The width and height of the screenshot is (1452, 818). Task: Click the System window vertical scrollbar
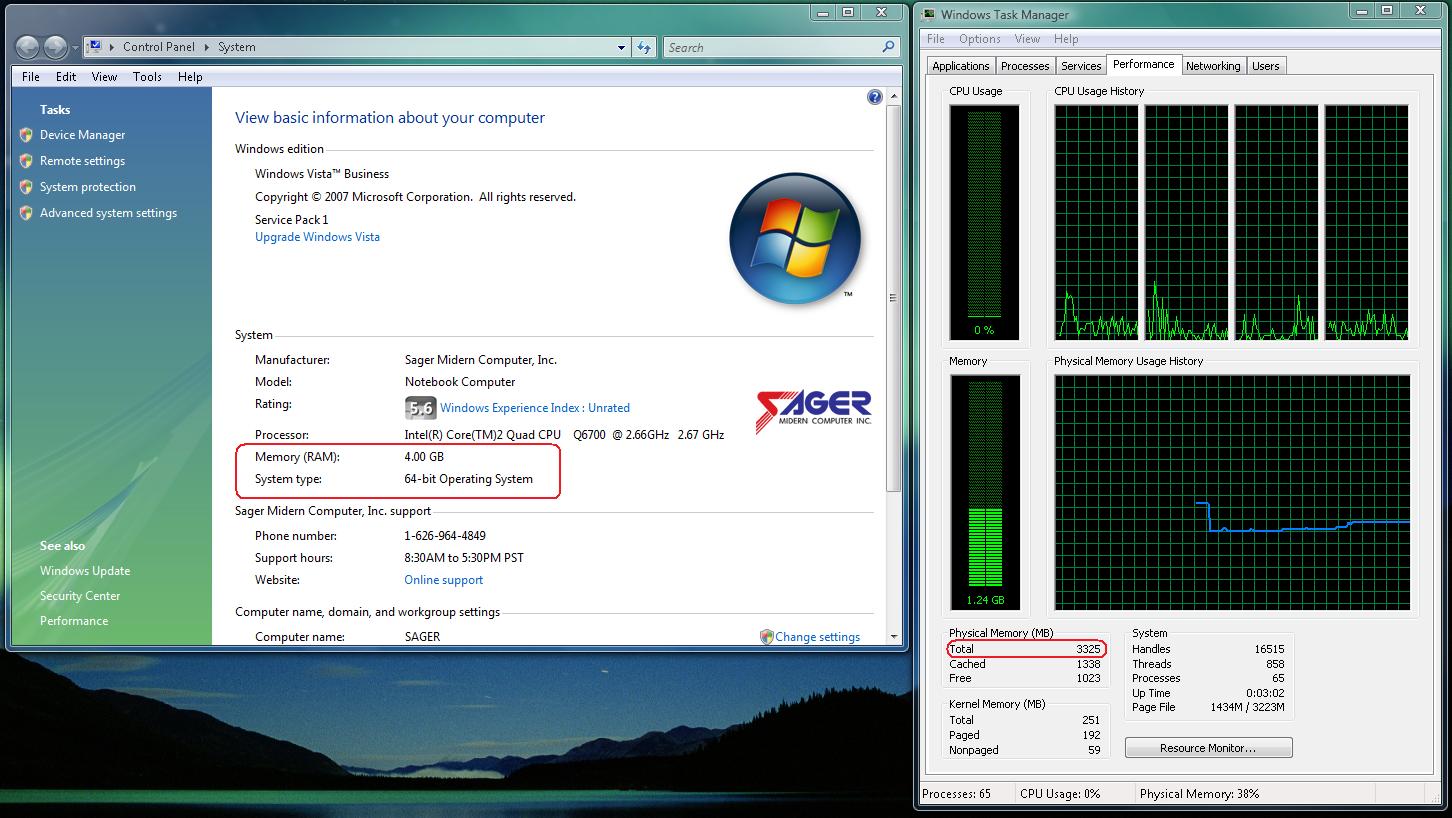893,298
